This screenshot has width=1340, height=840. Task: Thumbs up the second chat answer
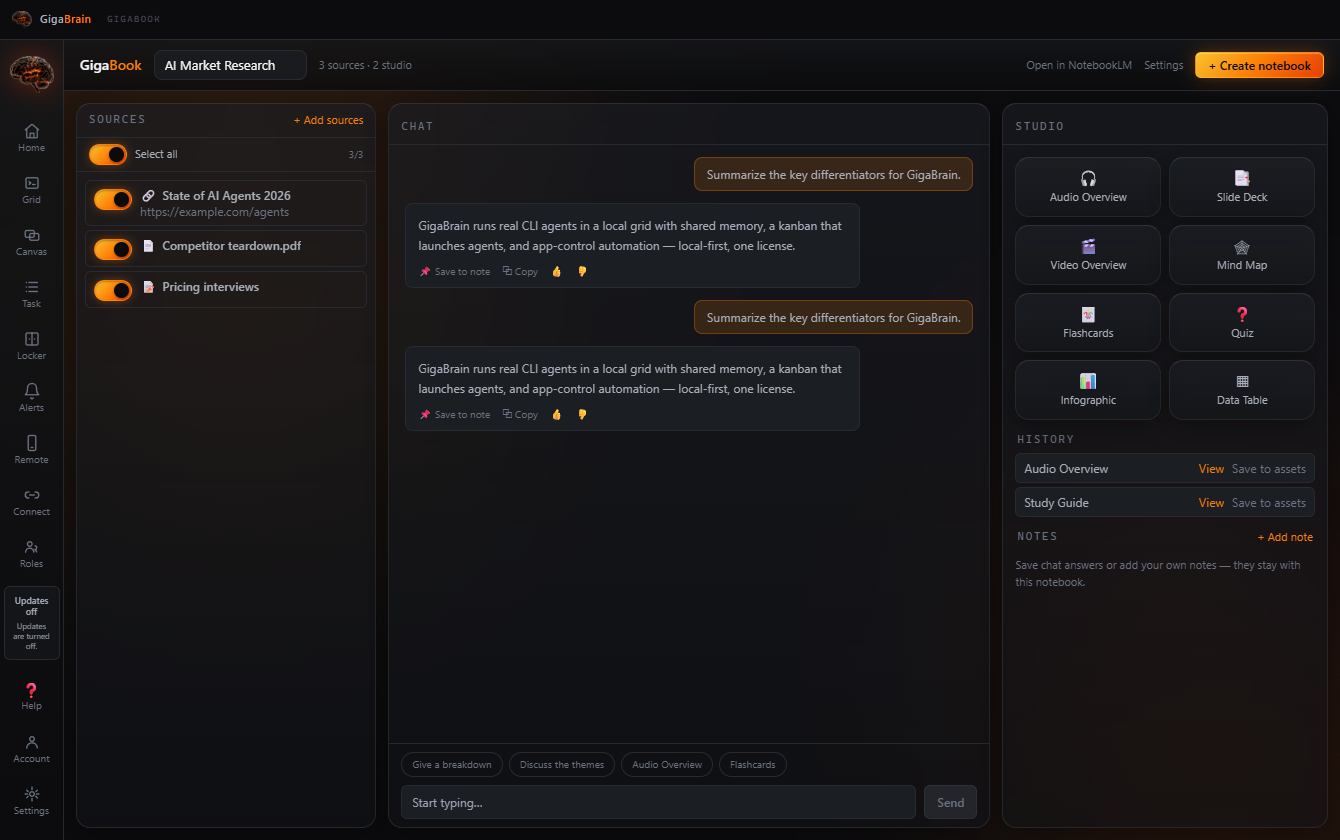pos(557,414)
